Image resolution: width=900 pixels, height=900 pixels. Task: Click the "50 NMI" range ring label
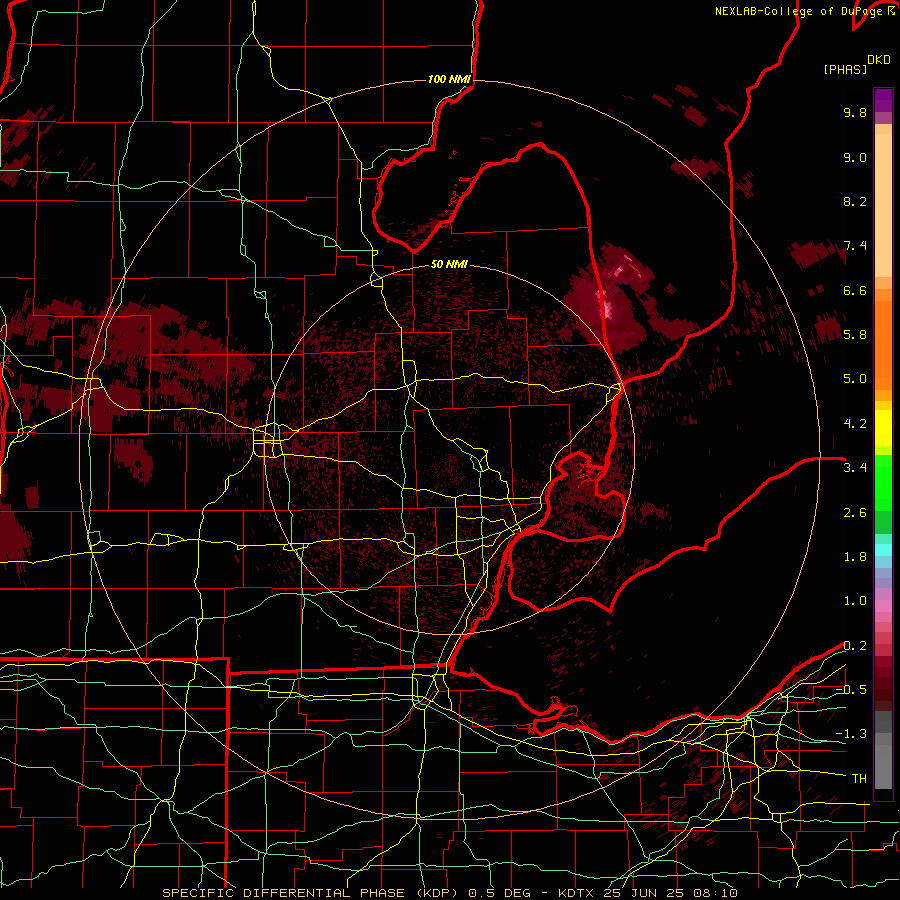tap(449, 264)
